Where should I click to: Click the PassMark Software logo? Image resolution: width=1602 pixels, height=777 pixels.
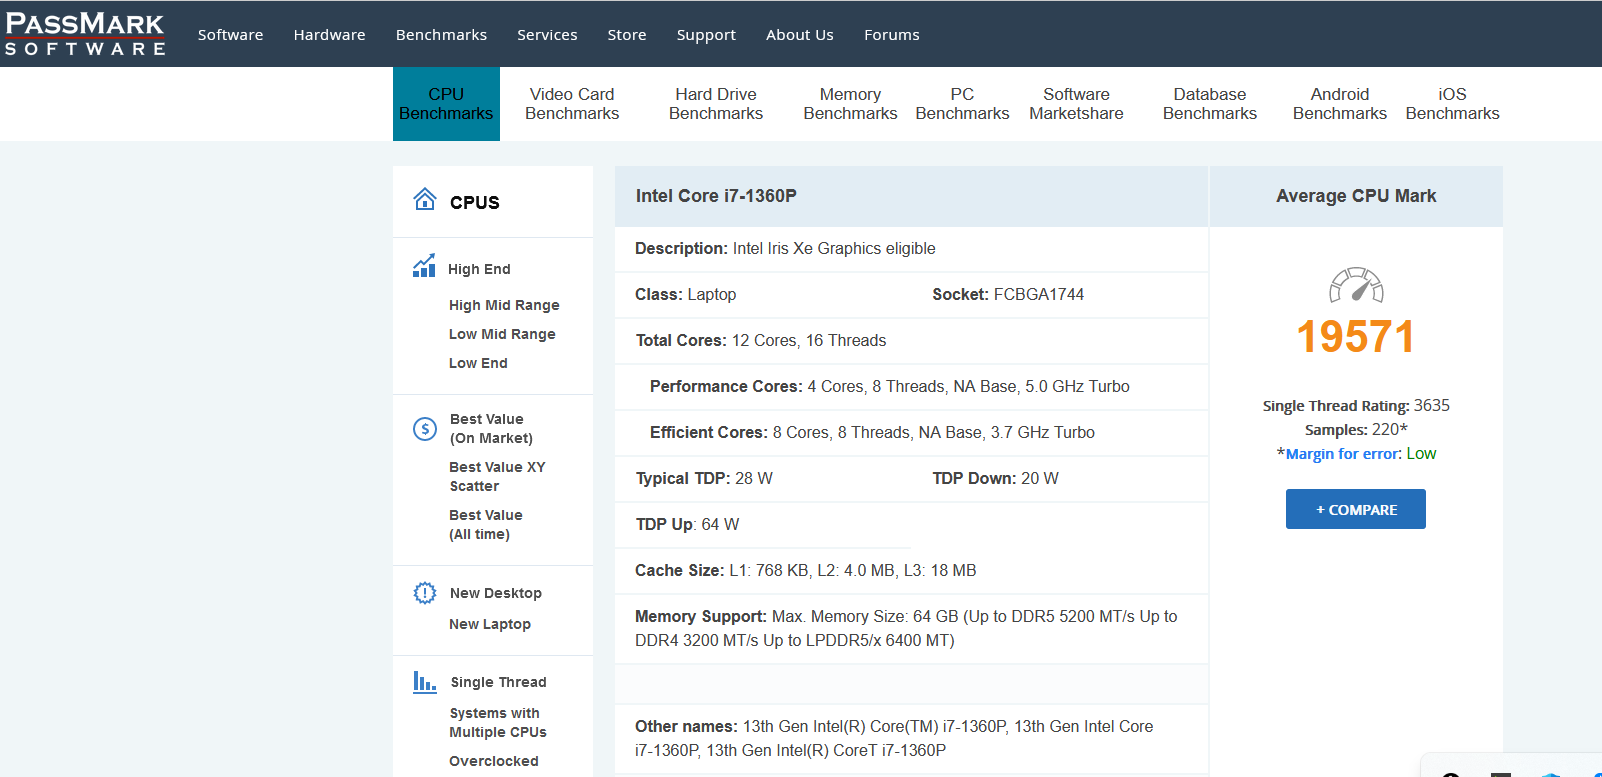click(x=85, y=34)
